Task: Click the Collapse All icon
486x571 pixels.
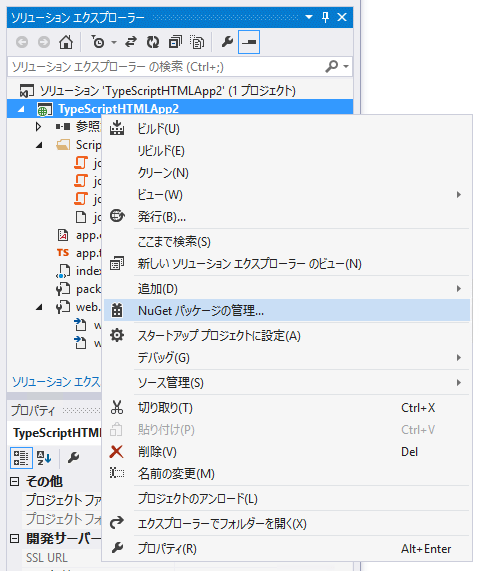Action: (175, 42)
